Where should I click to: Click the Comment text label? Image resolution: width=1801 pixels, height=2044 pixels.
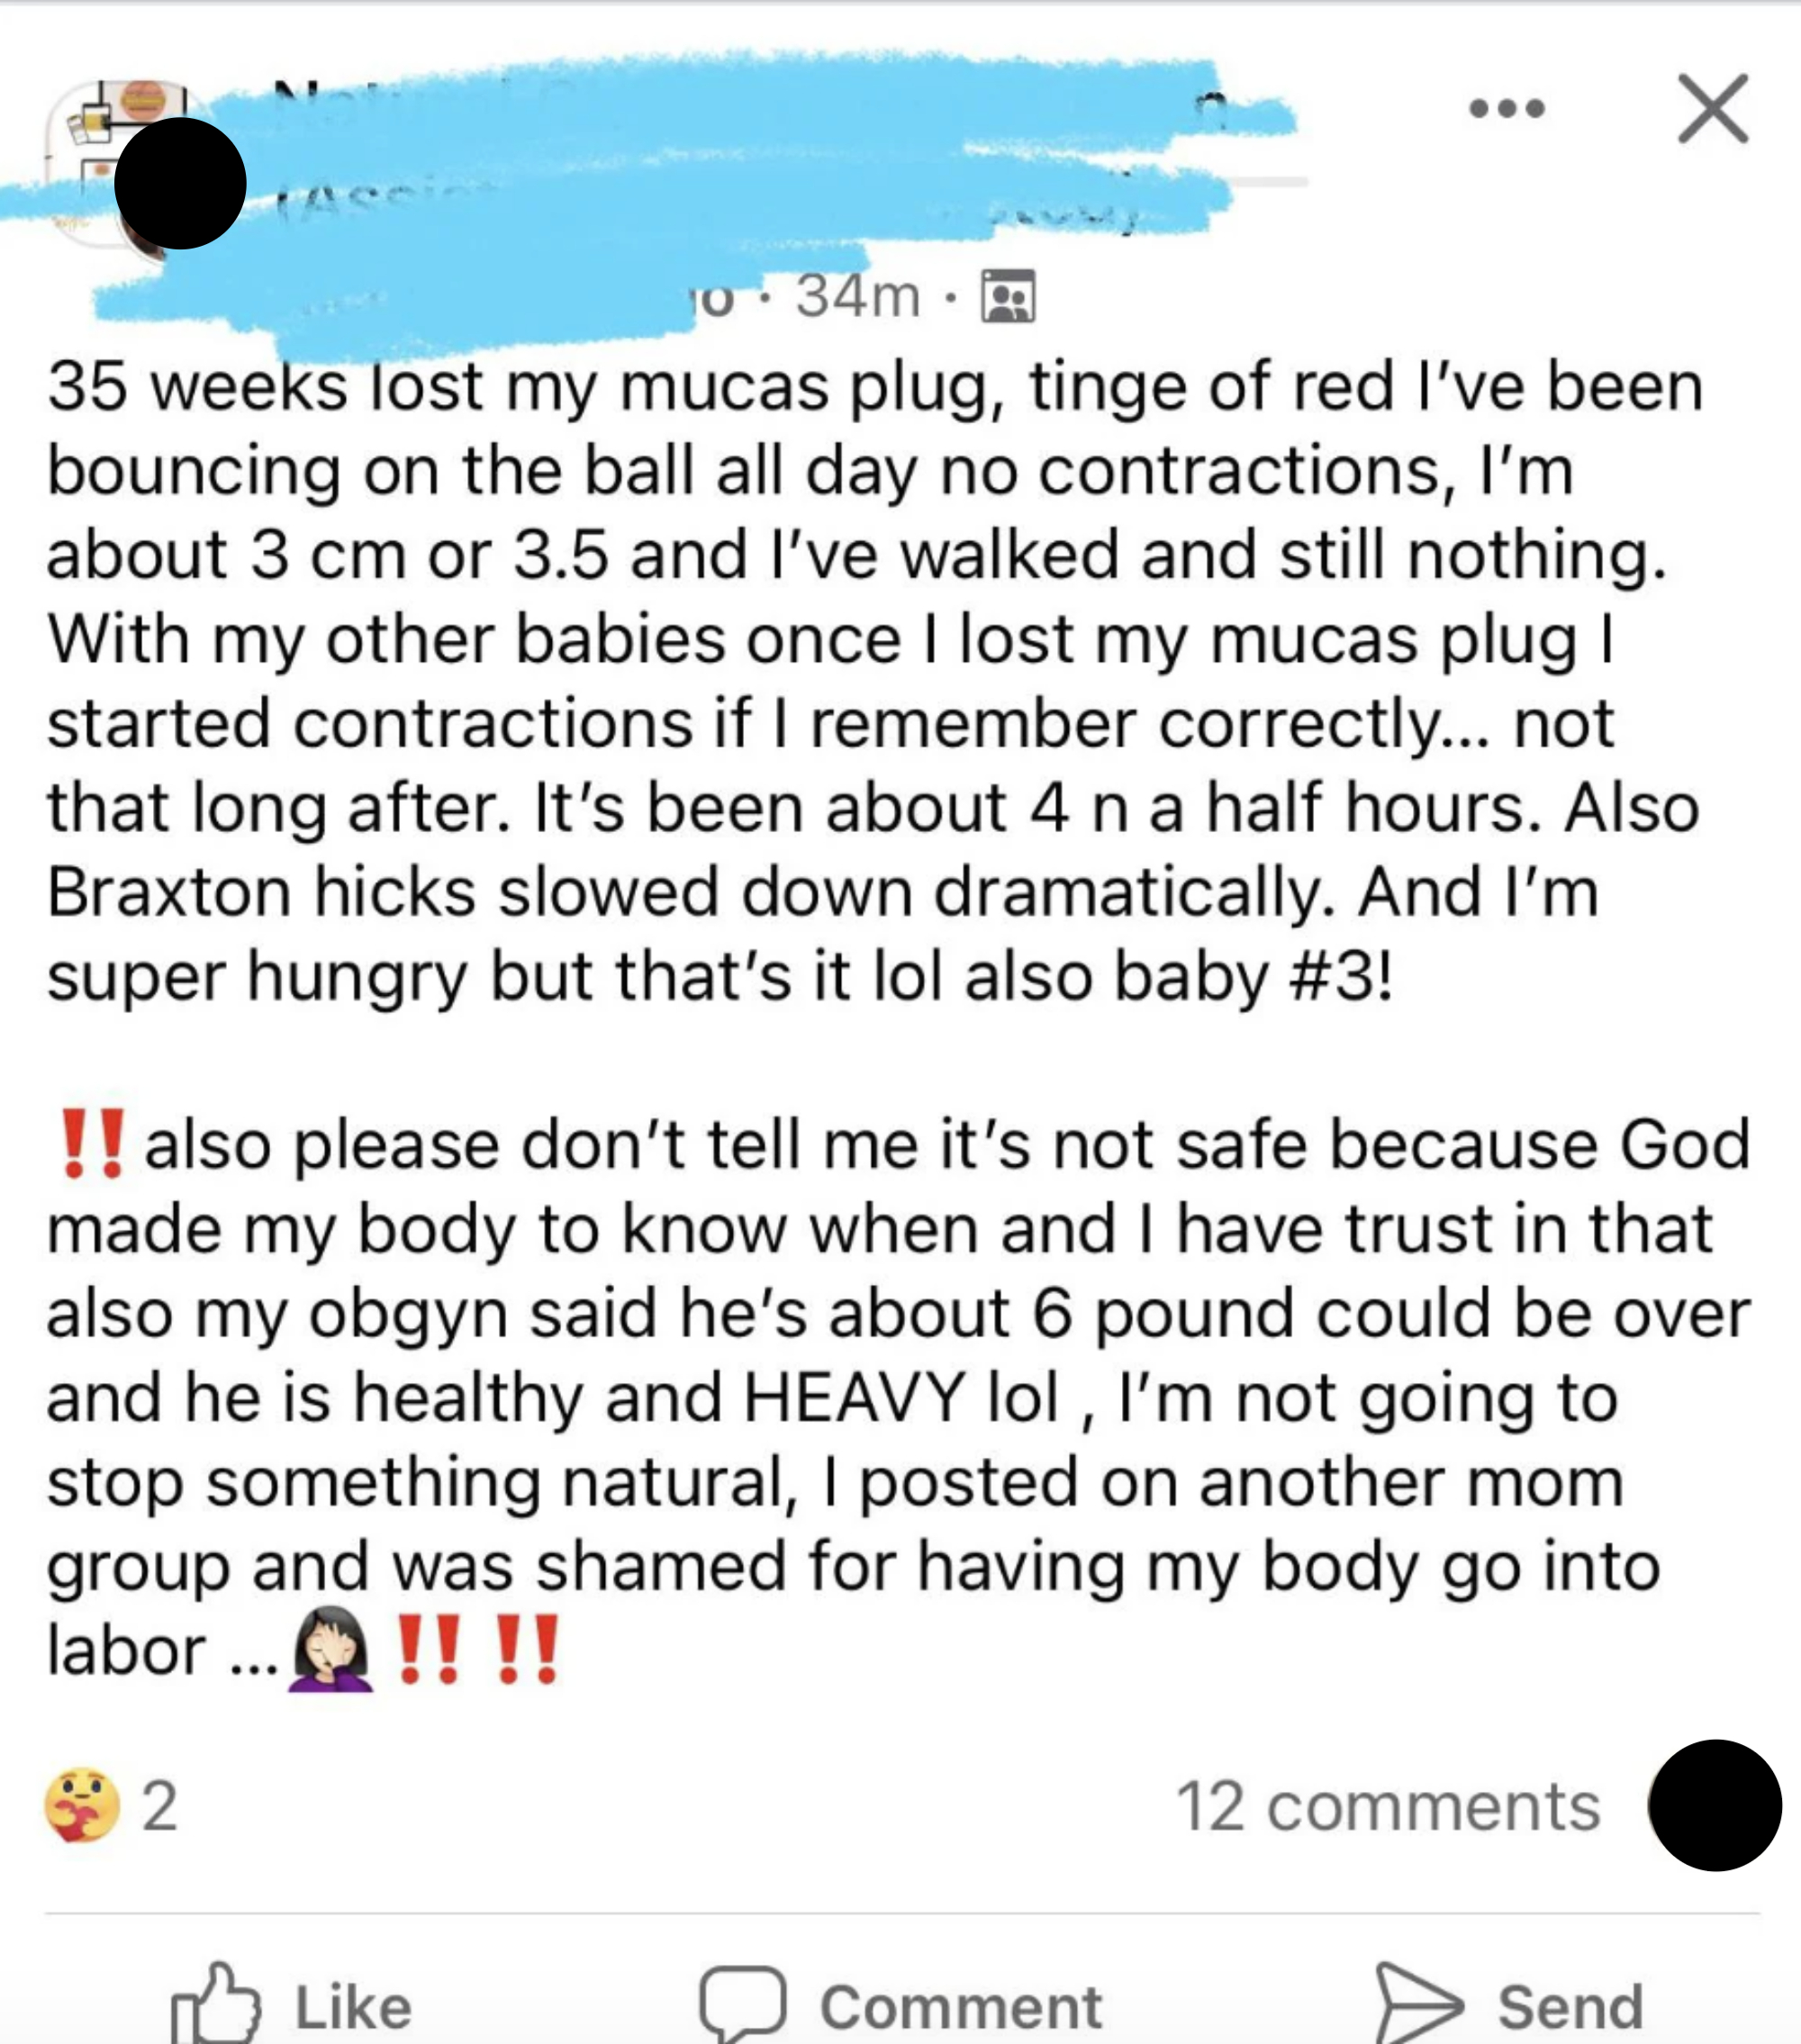pyautogui.click(x=961, y=2007)
